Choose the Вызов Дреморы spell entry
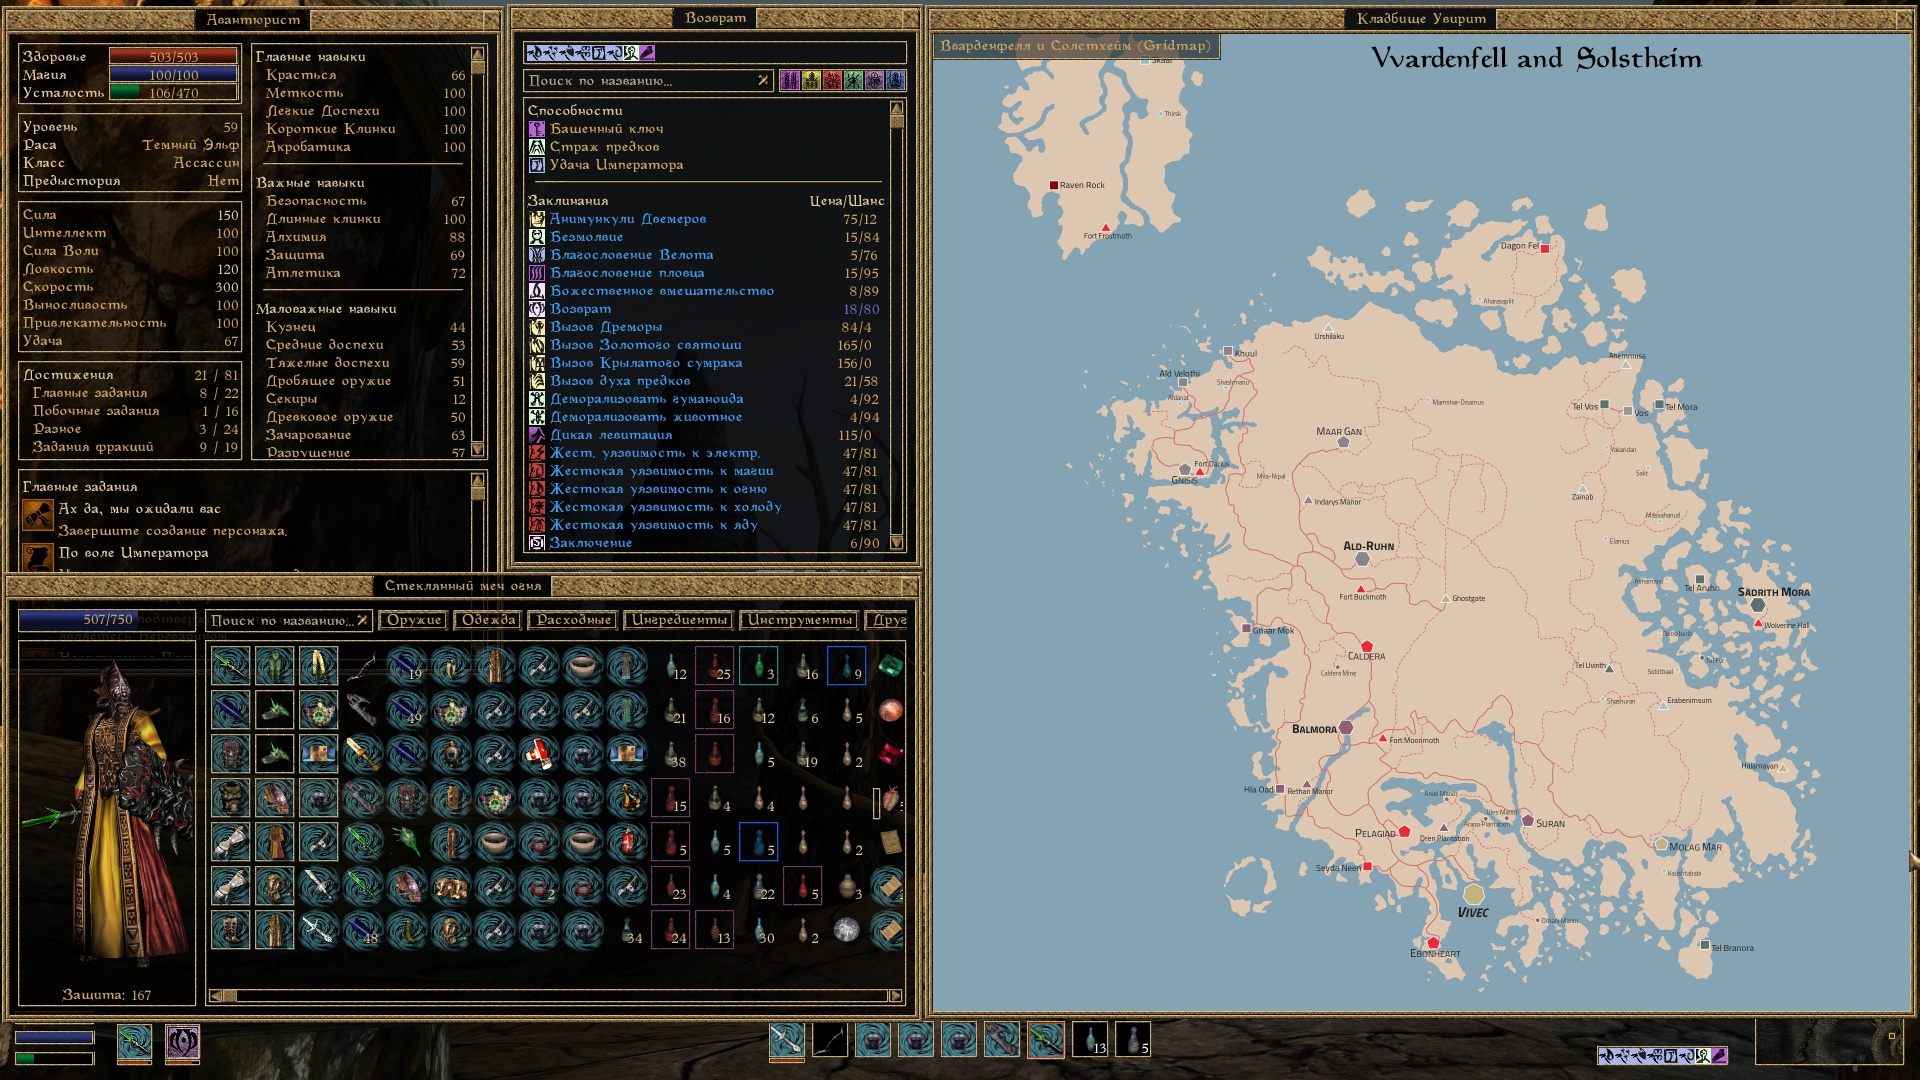1920x1080 pixels. 605,327
